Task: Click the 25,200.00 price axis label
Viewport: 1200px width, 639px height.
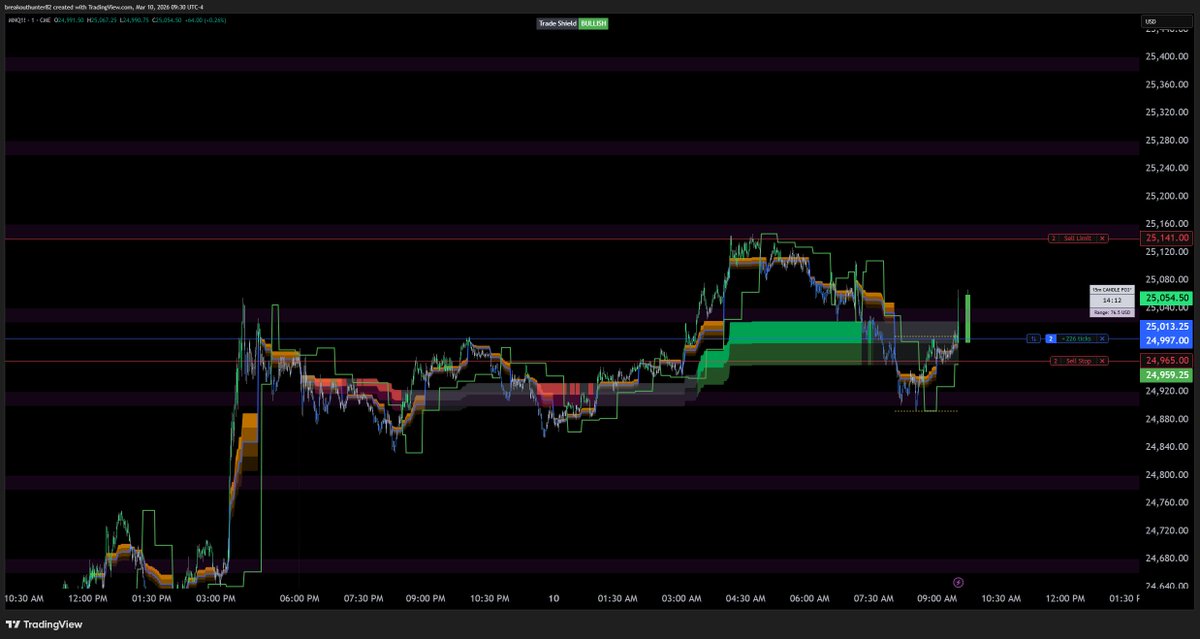Action: click(1167, 196)
